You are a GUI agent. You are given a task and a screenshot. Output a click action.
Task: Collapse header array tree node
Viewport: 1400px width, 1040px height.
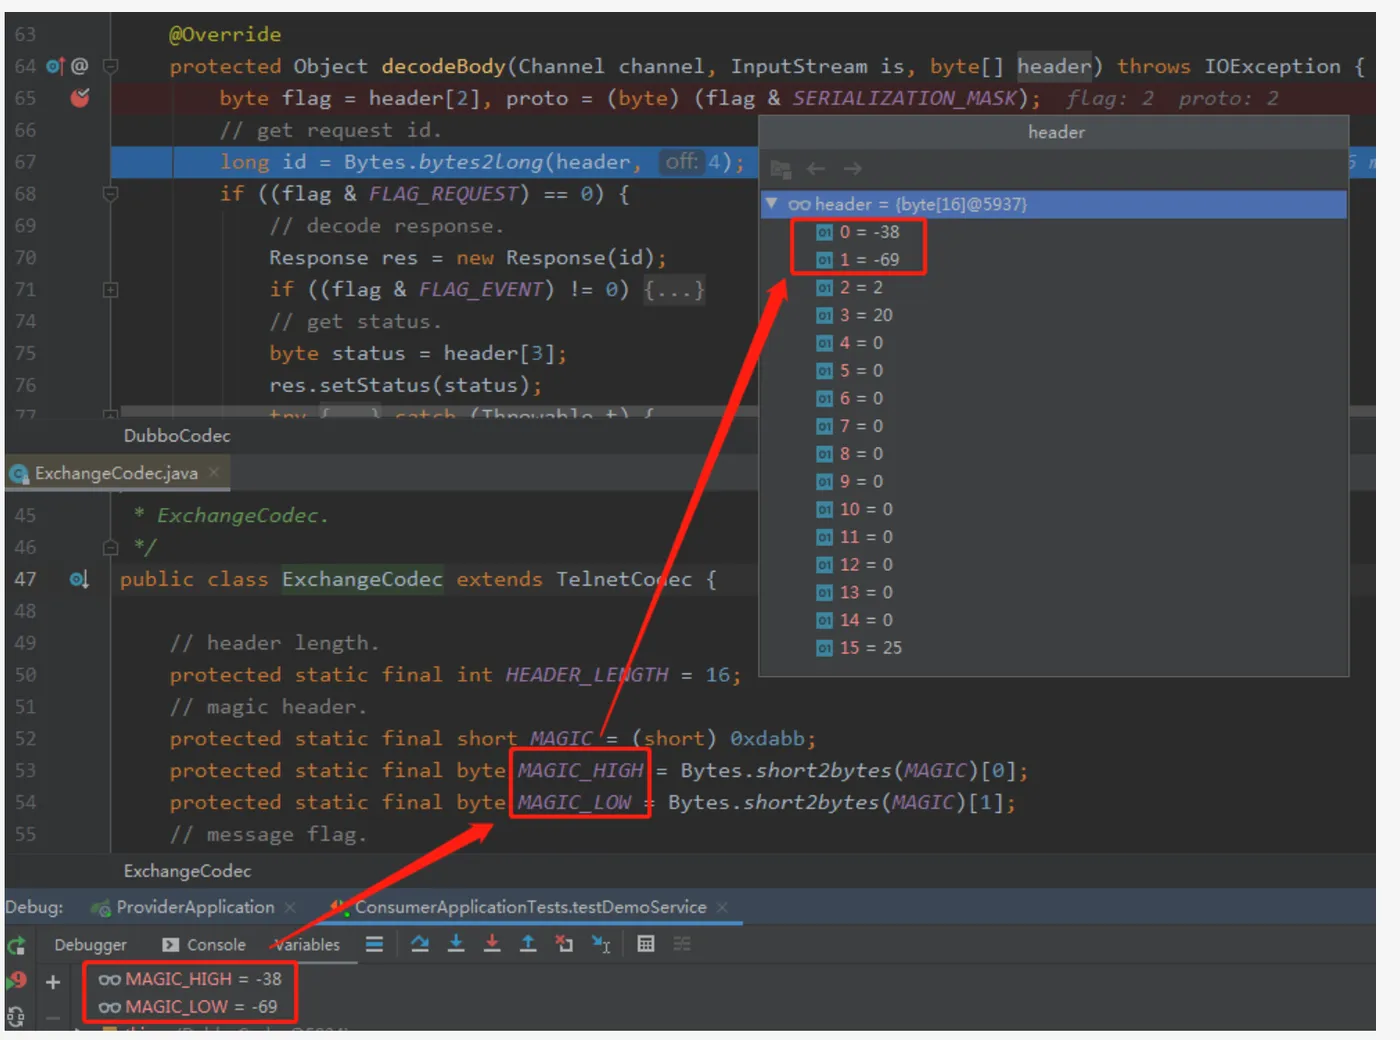coord(771,203)
